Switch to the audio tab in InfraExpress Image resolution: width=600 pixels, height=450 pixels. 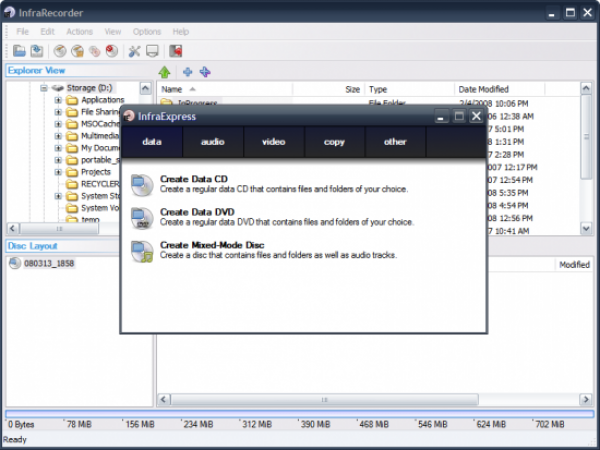(x=213, y=142)
